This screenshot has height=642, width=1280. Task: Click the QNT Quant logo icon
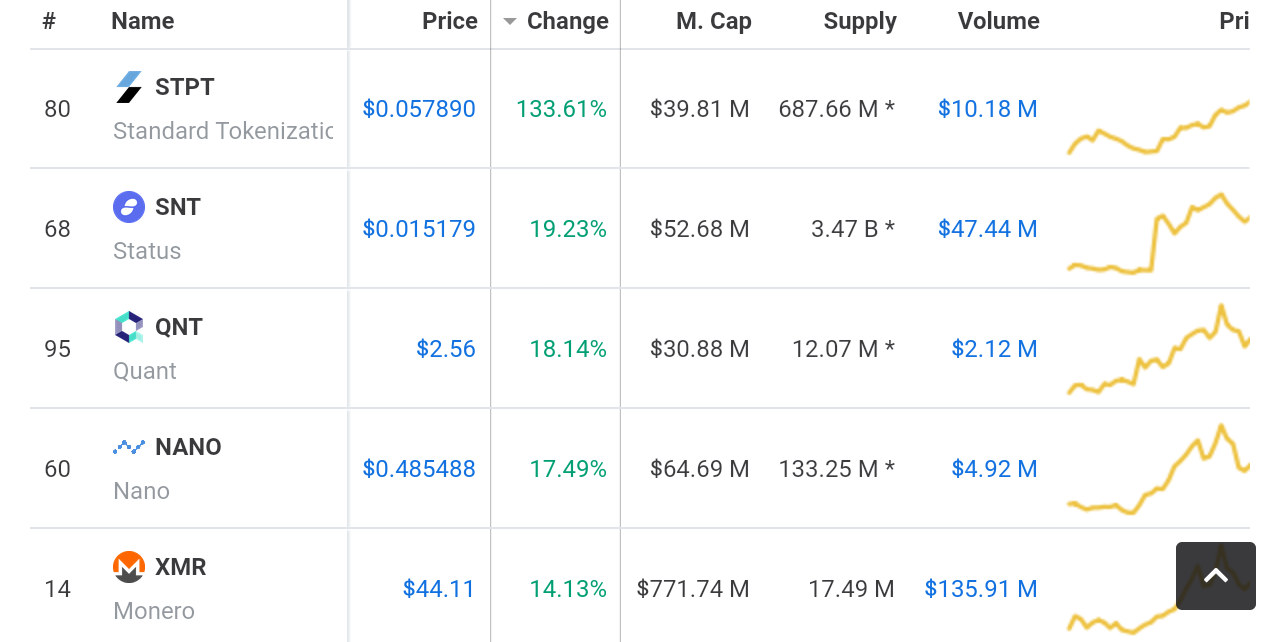click(x=129, y=327)
